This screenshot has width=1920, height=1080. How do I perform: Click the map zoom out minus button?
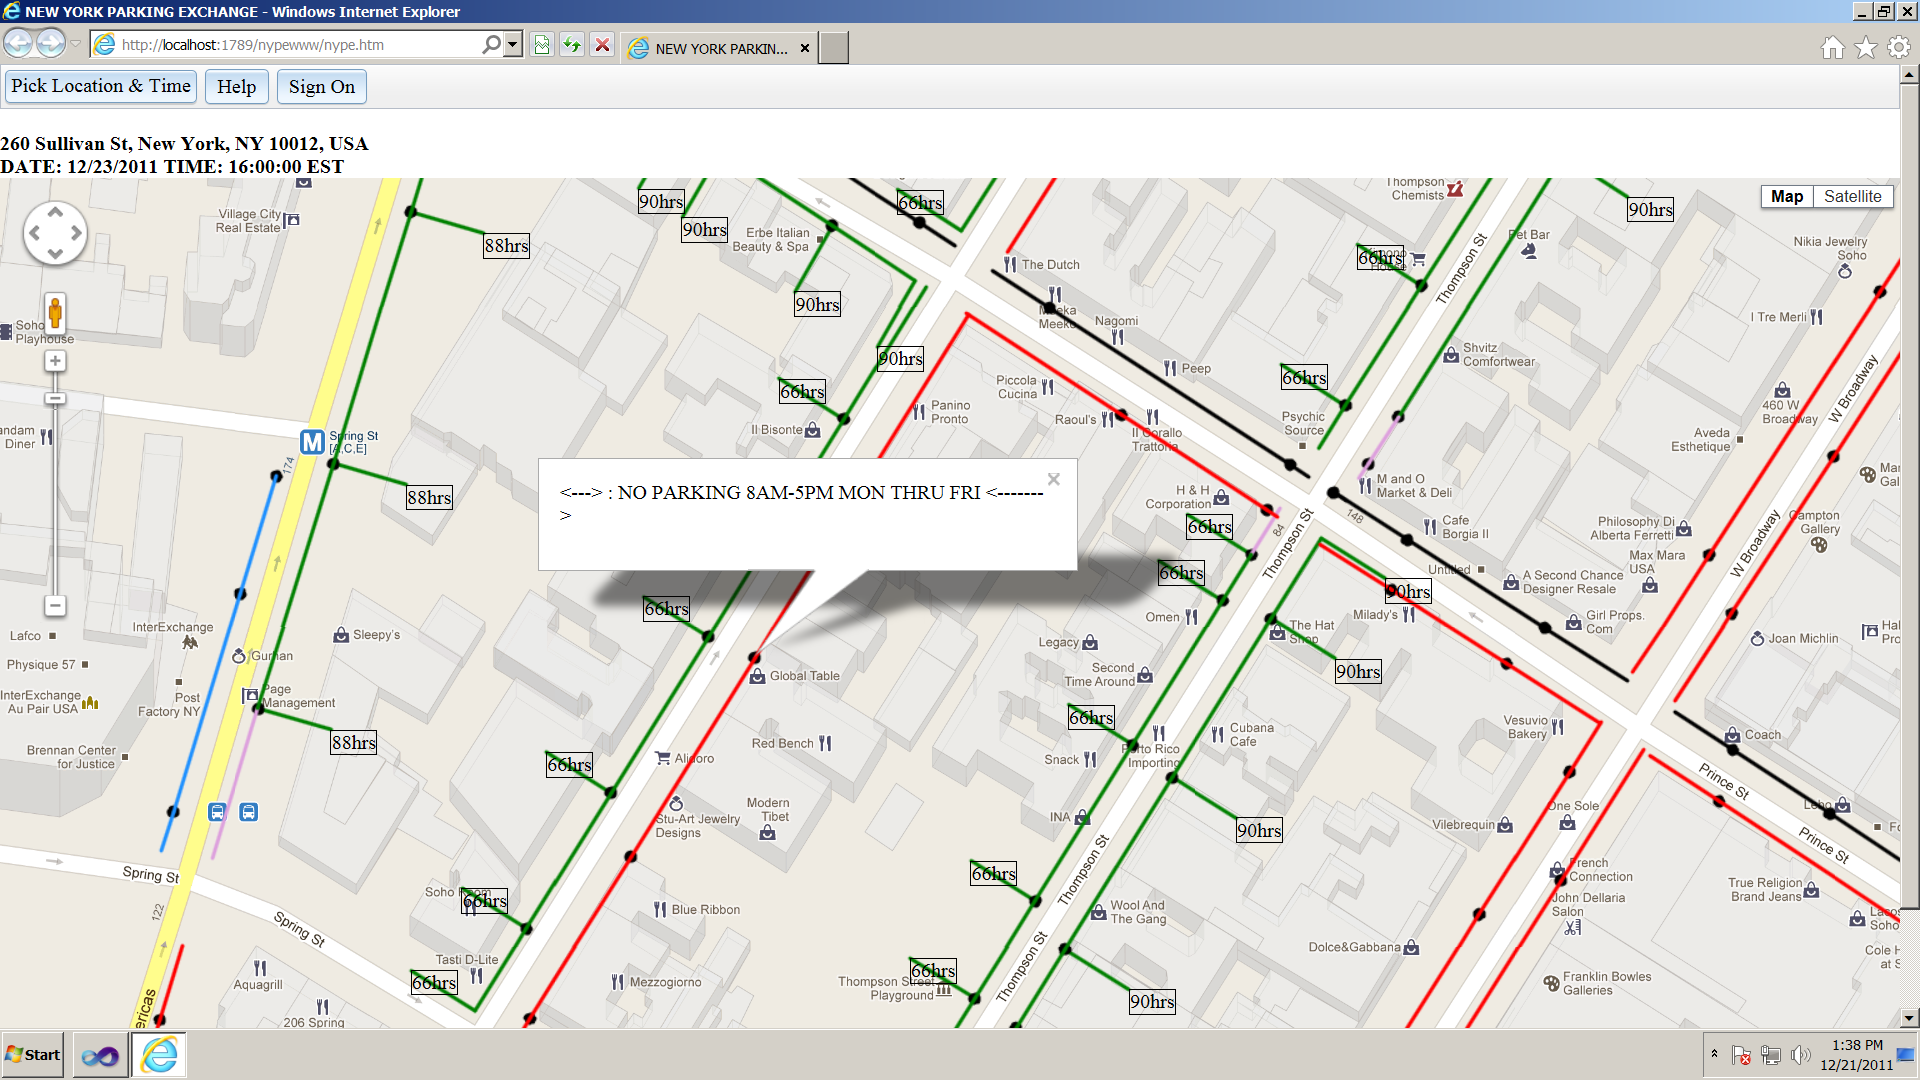click(55, 606)
